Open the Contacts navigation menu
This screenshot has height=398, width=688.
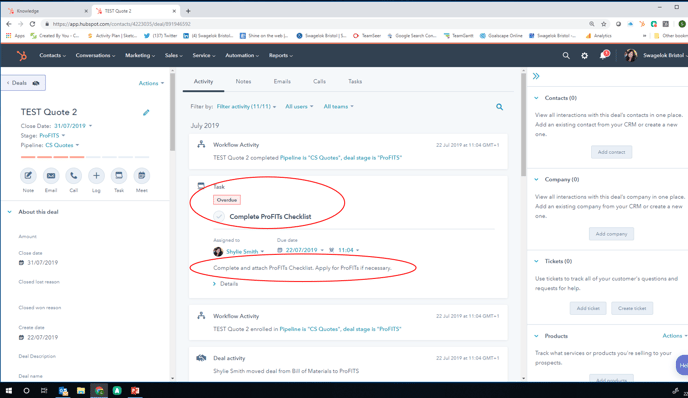point(52,56)
